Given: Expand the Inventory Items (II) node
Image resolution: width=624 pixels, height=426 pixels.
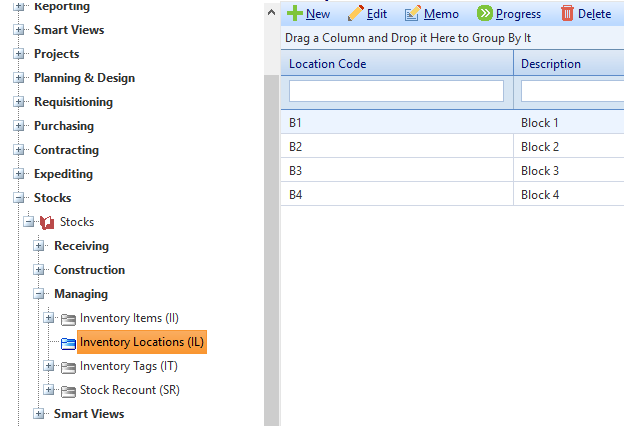Looking at the screenshot, I should (x=49, y=318).
